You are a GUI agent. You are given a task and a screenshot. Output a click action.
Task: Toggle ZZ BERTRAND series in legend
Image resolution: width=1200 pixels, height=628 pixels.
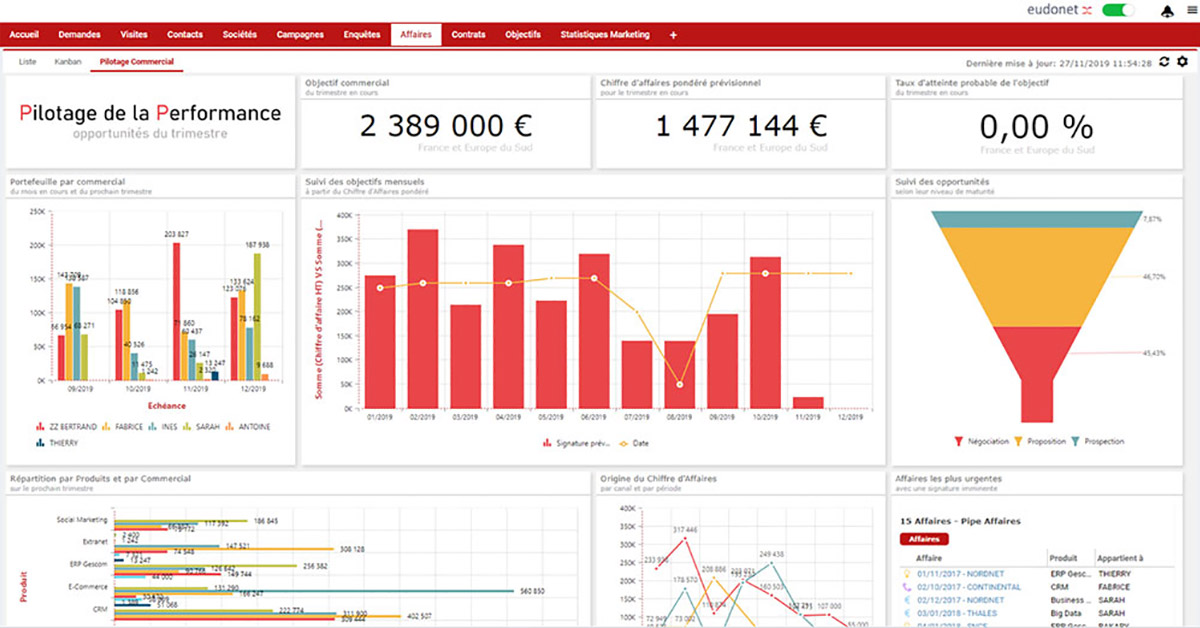[66, 427]
